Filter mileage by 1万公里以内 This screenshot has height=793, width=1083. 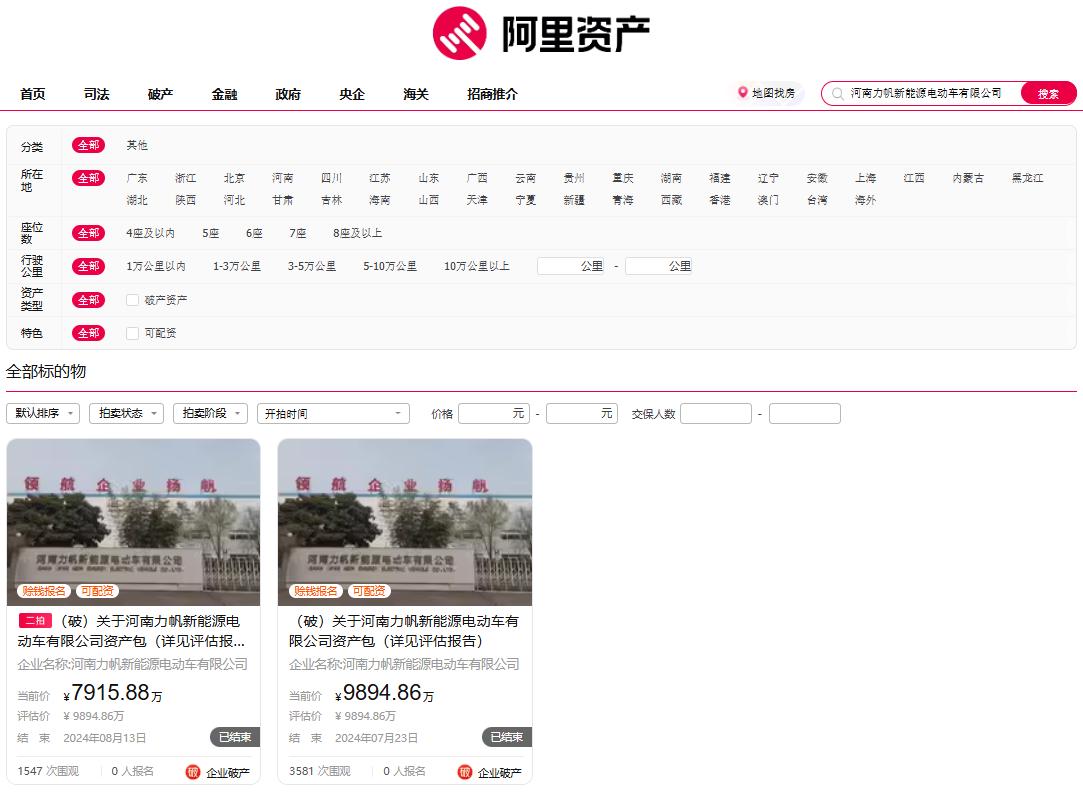click(x=155, y=266)
